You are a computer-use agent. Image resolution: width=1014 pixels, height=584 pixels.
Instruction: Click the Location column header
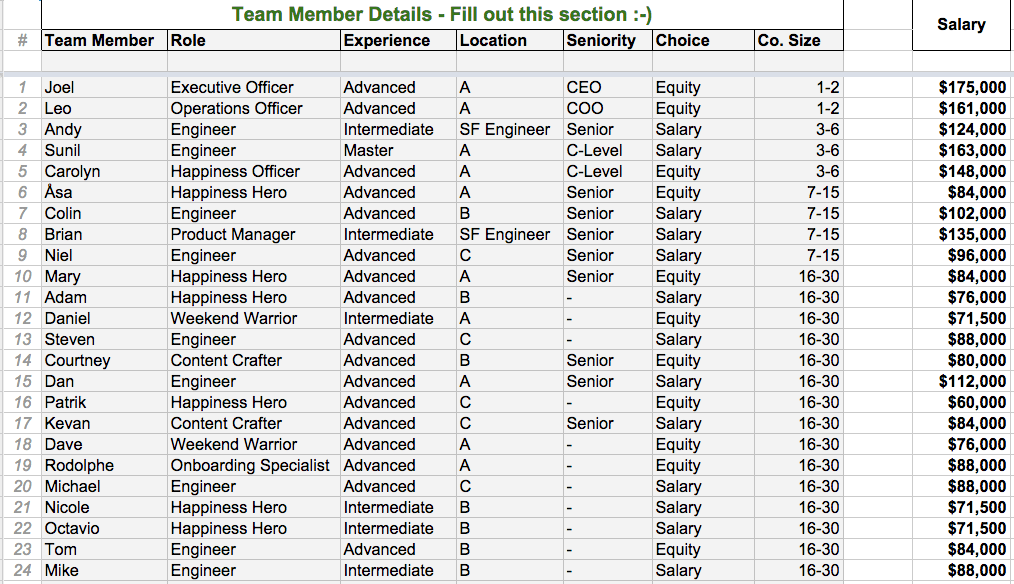493,41
